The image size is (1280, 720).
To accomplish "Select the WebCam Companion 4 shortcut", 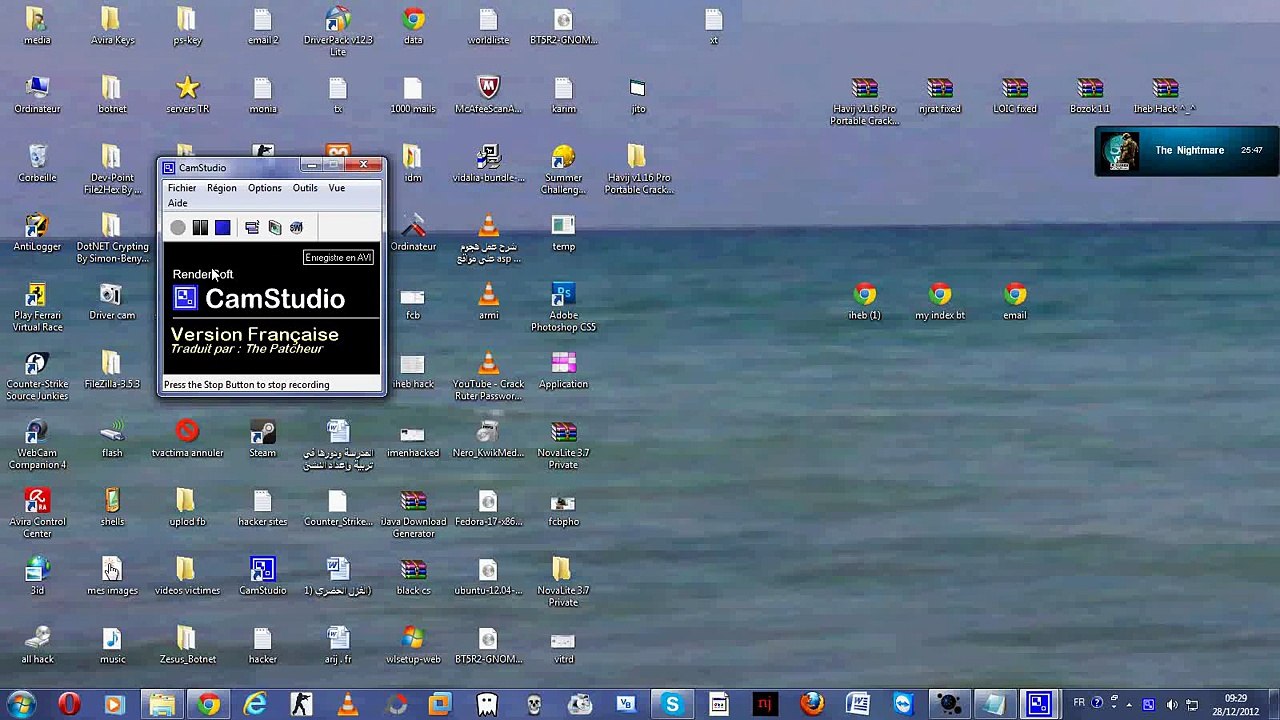I will (x=37, y=445).
